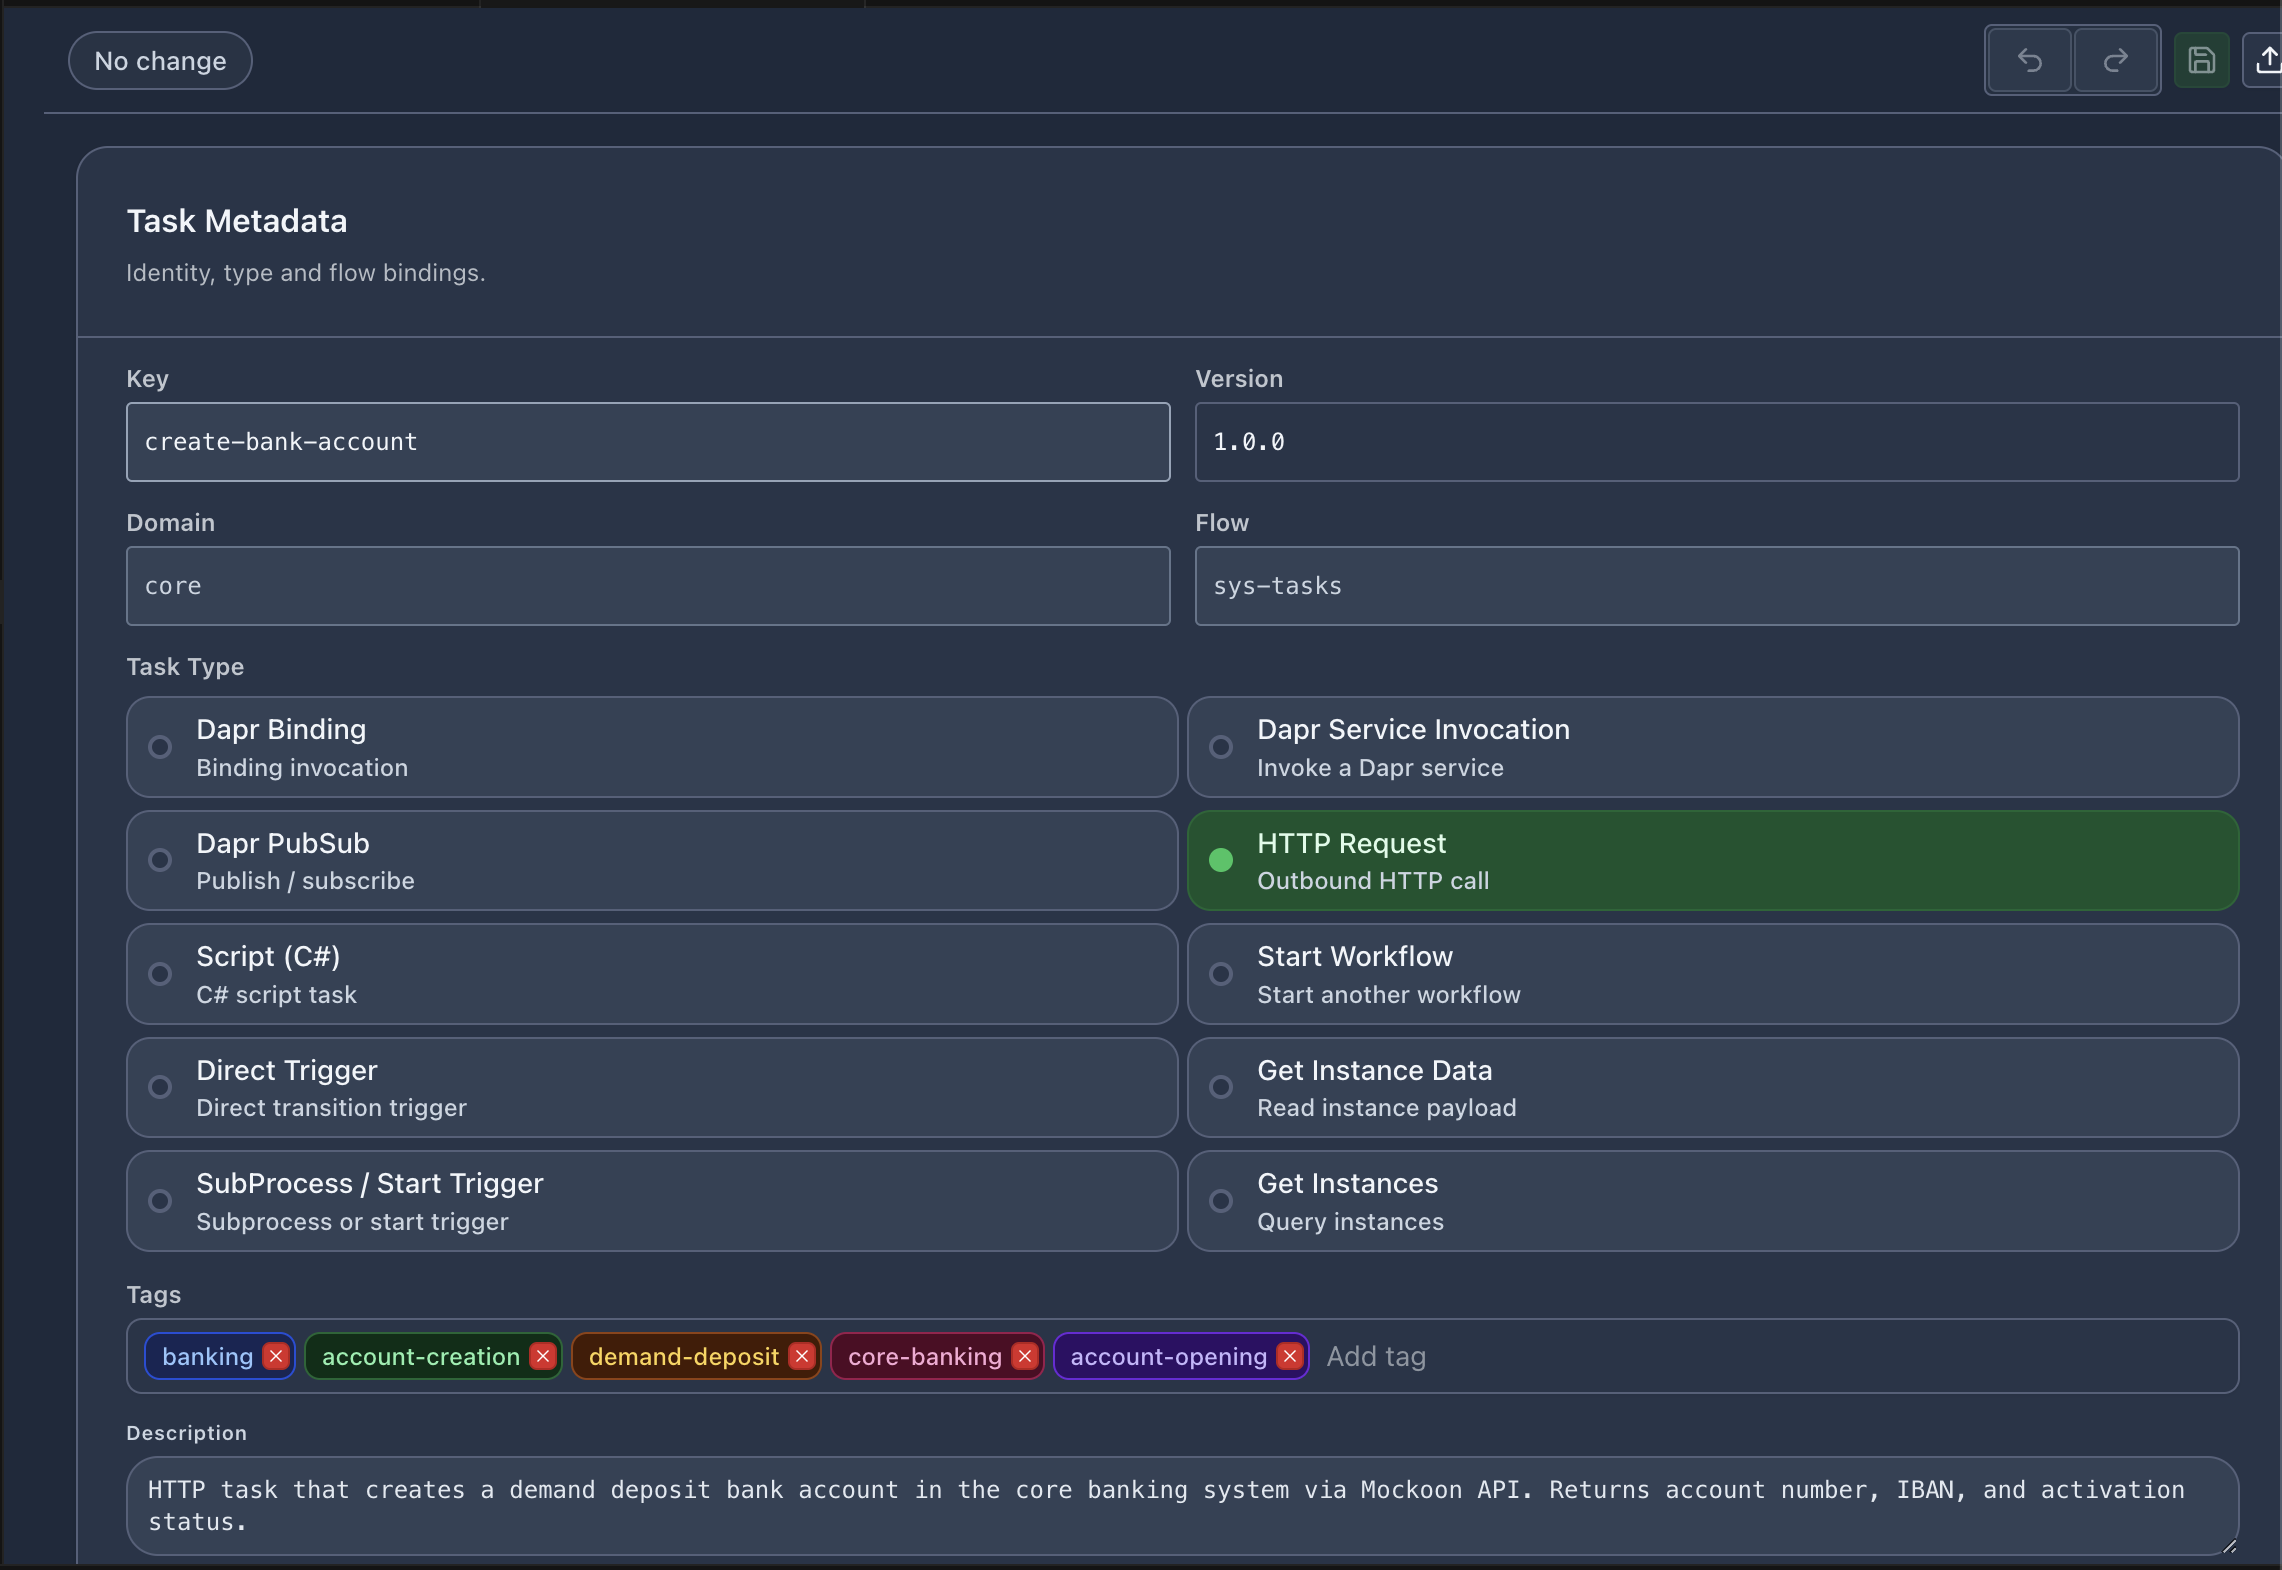Select Get Instances task type
This screenshot has width=2282, height=1570.
click(1713, 1201)
